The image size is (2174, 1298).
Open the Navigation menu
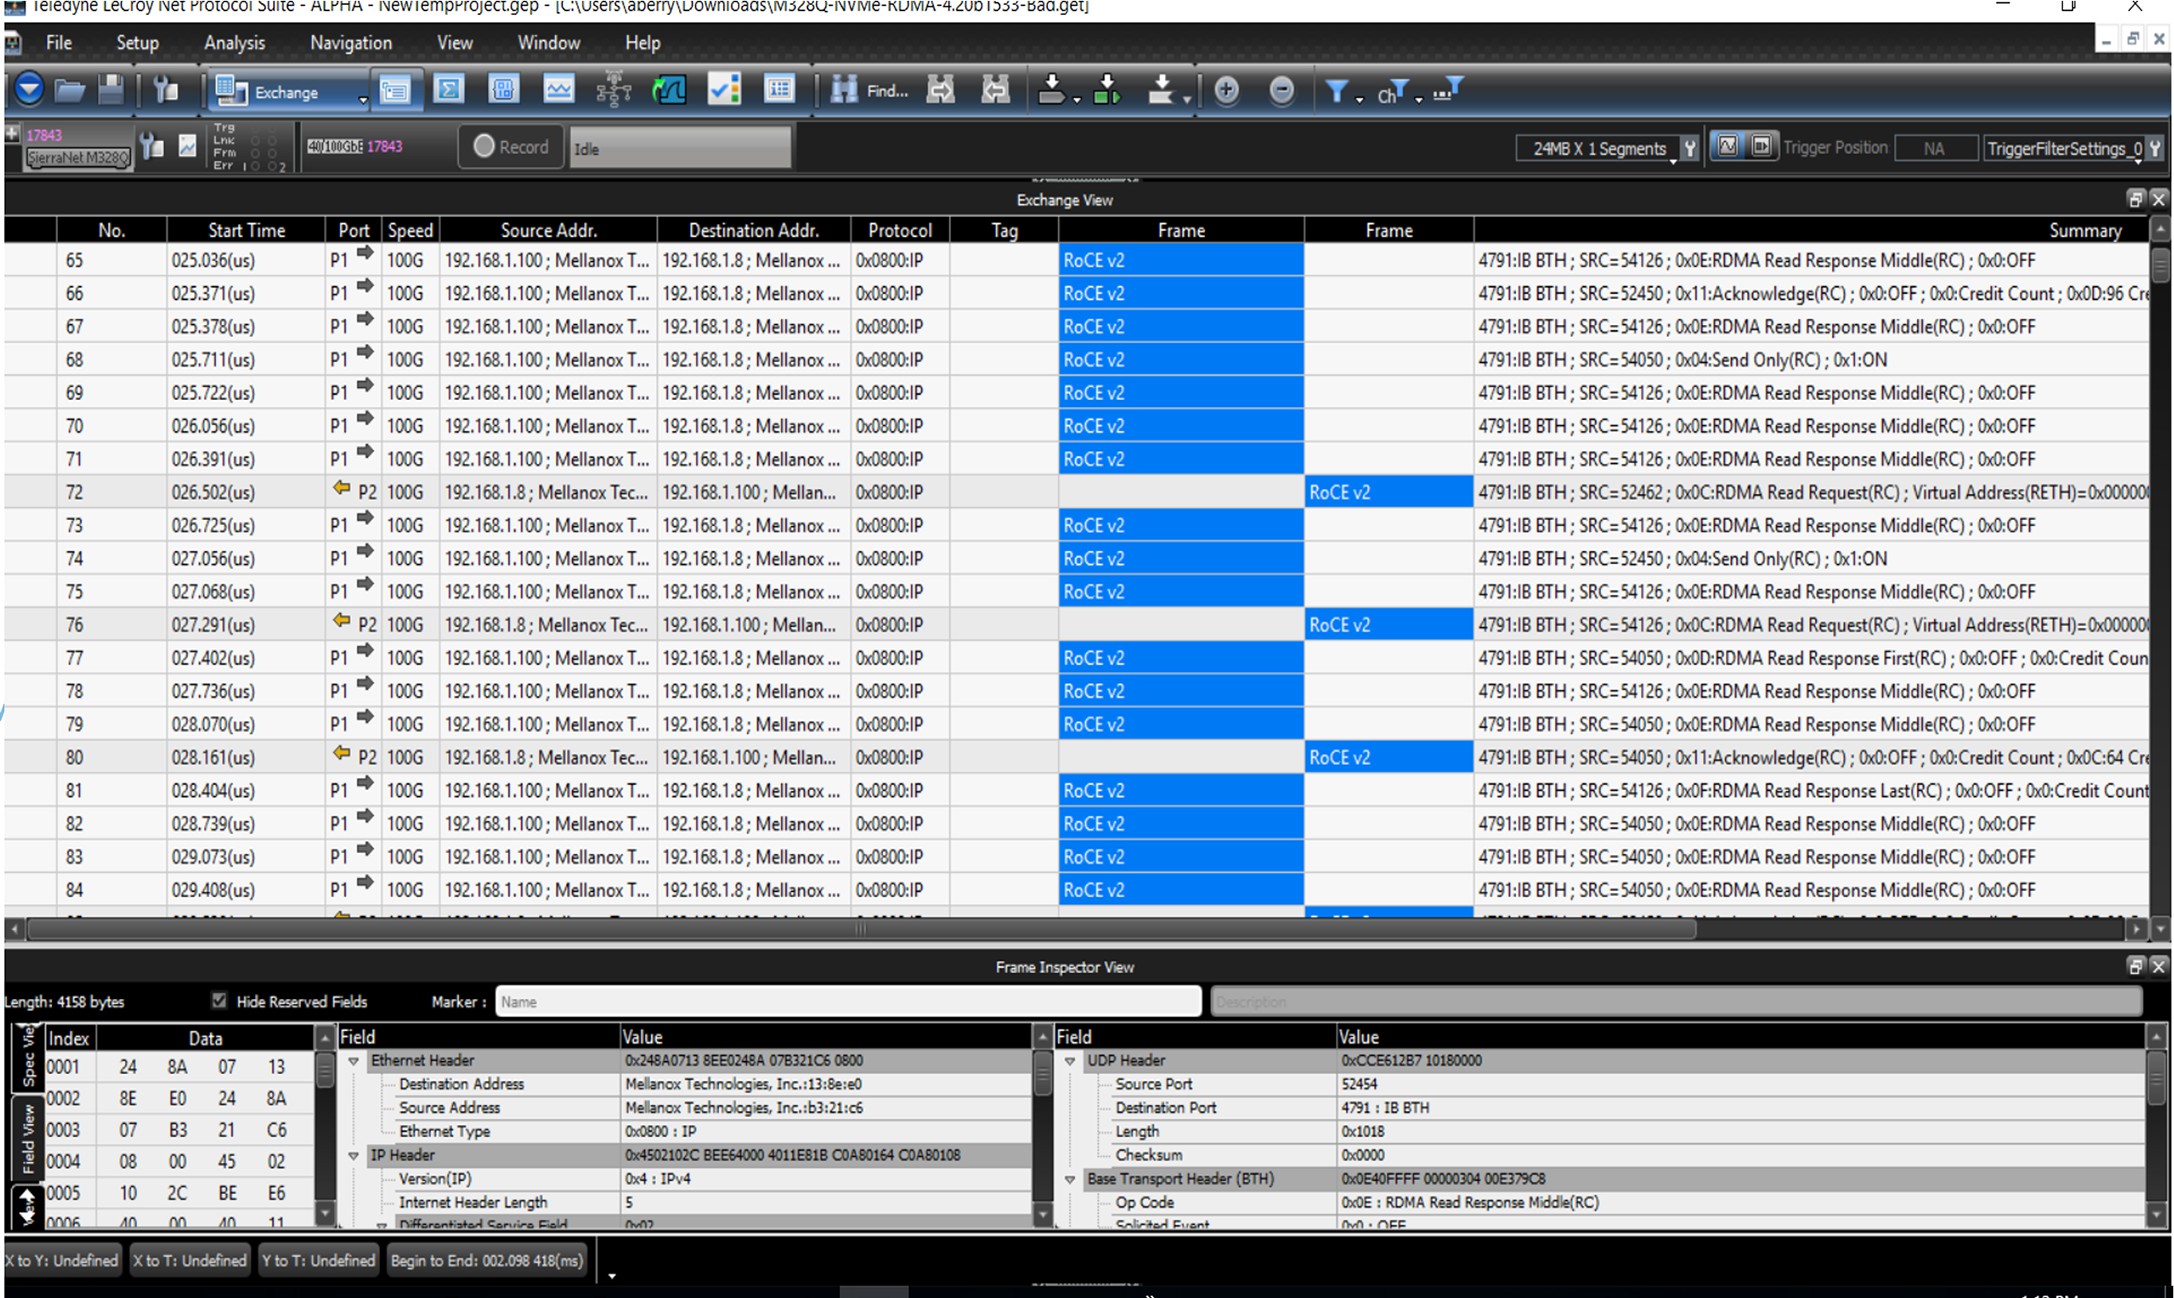pyautogui.click(x=351, y=43)
